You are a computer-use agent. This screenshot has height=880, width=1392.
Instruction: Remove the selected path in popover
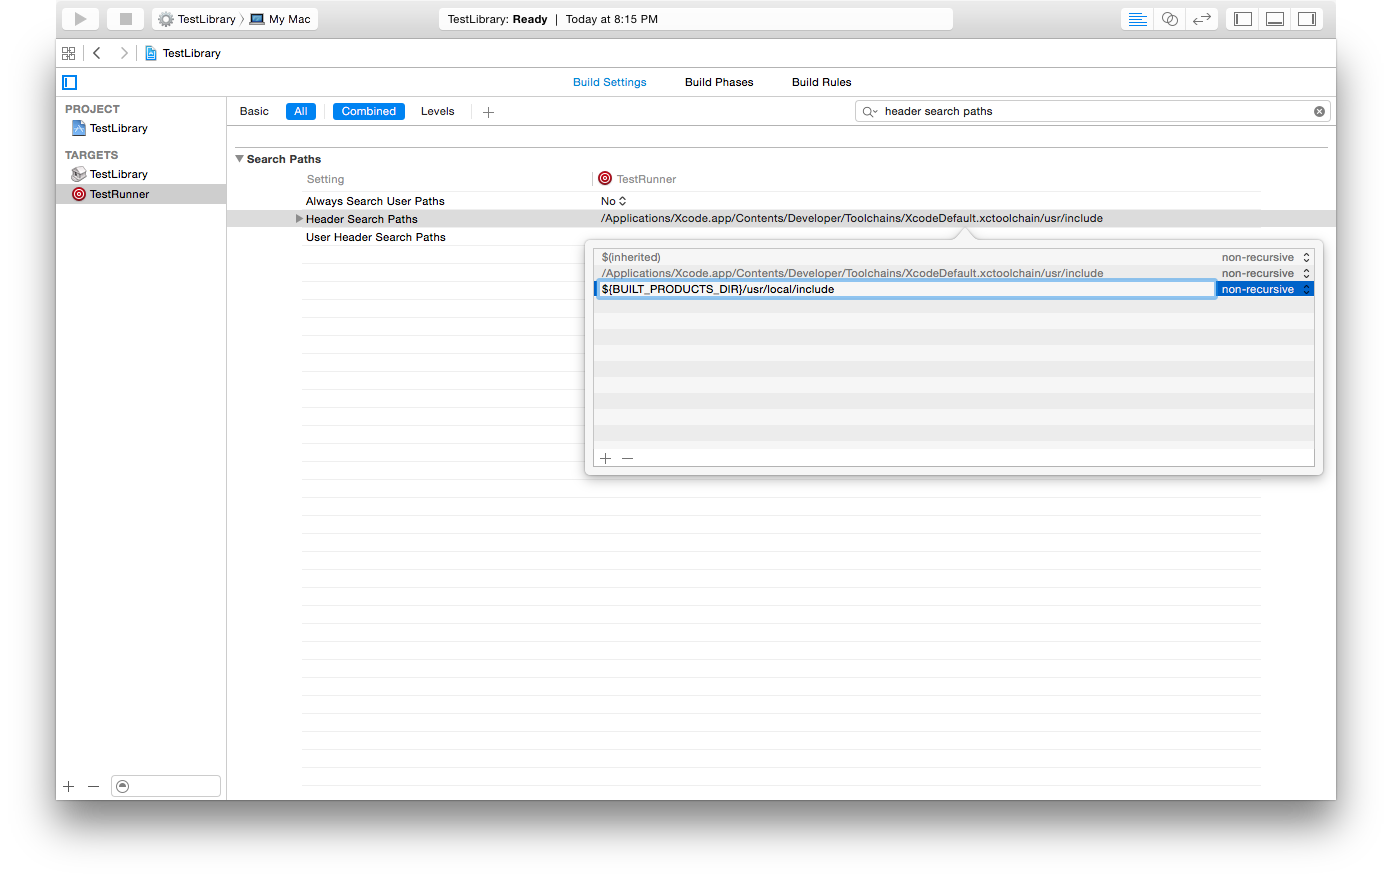(628, 458)
